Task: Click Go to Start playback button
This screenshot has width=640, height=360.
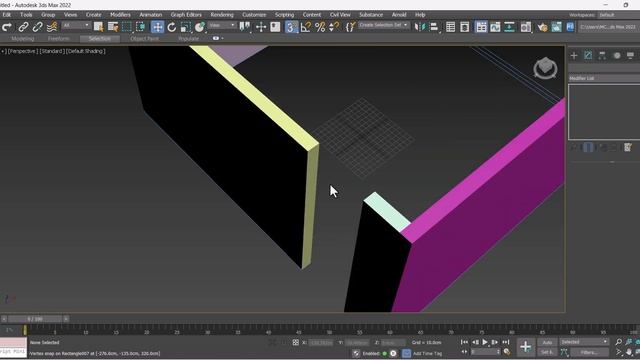Action: pyautogui.click(x=464, y=342)
